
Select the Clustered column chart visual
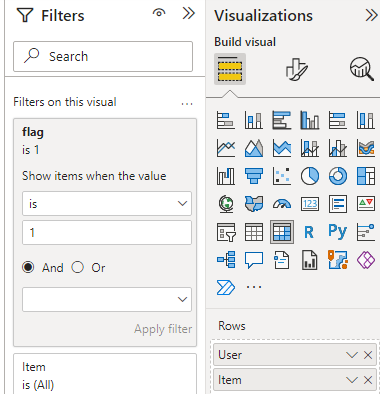click(x=310, y=120)
